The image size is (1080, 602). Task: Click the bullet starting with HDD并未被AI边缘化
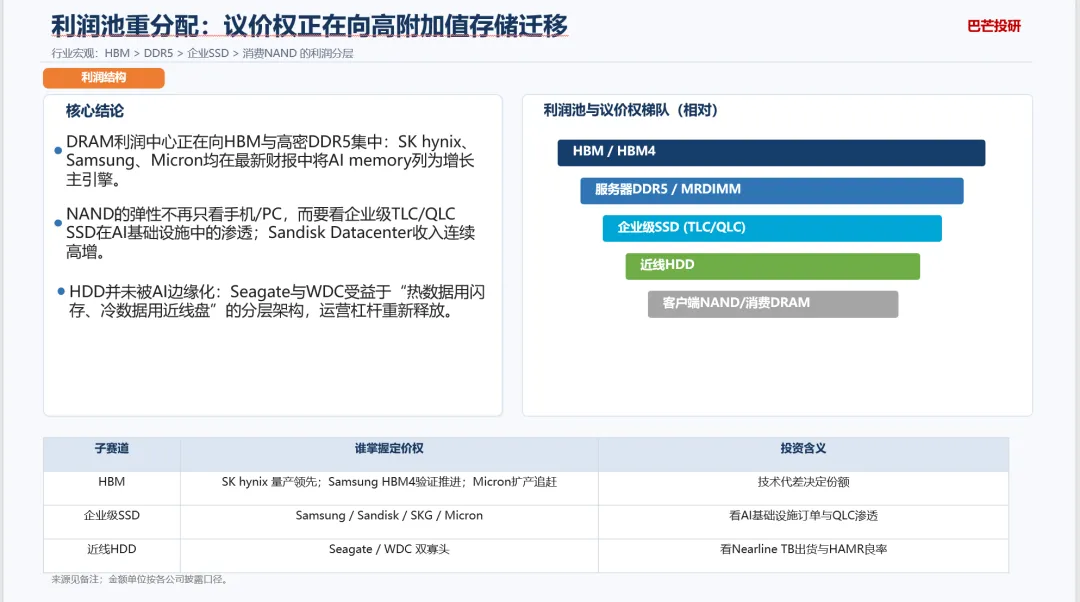coord(276,301)
